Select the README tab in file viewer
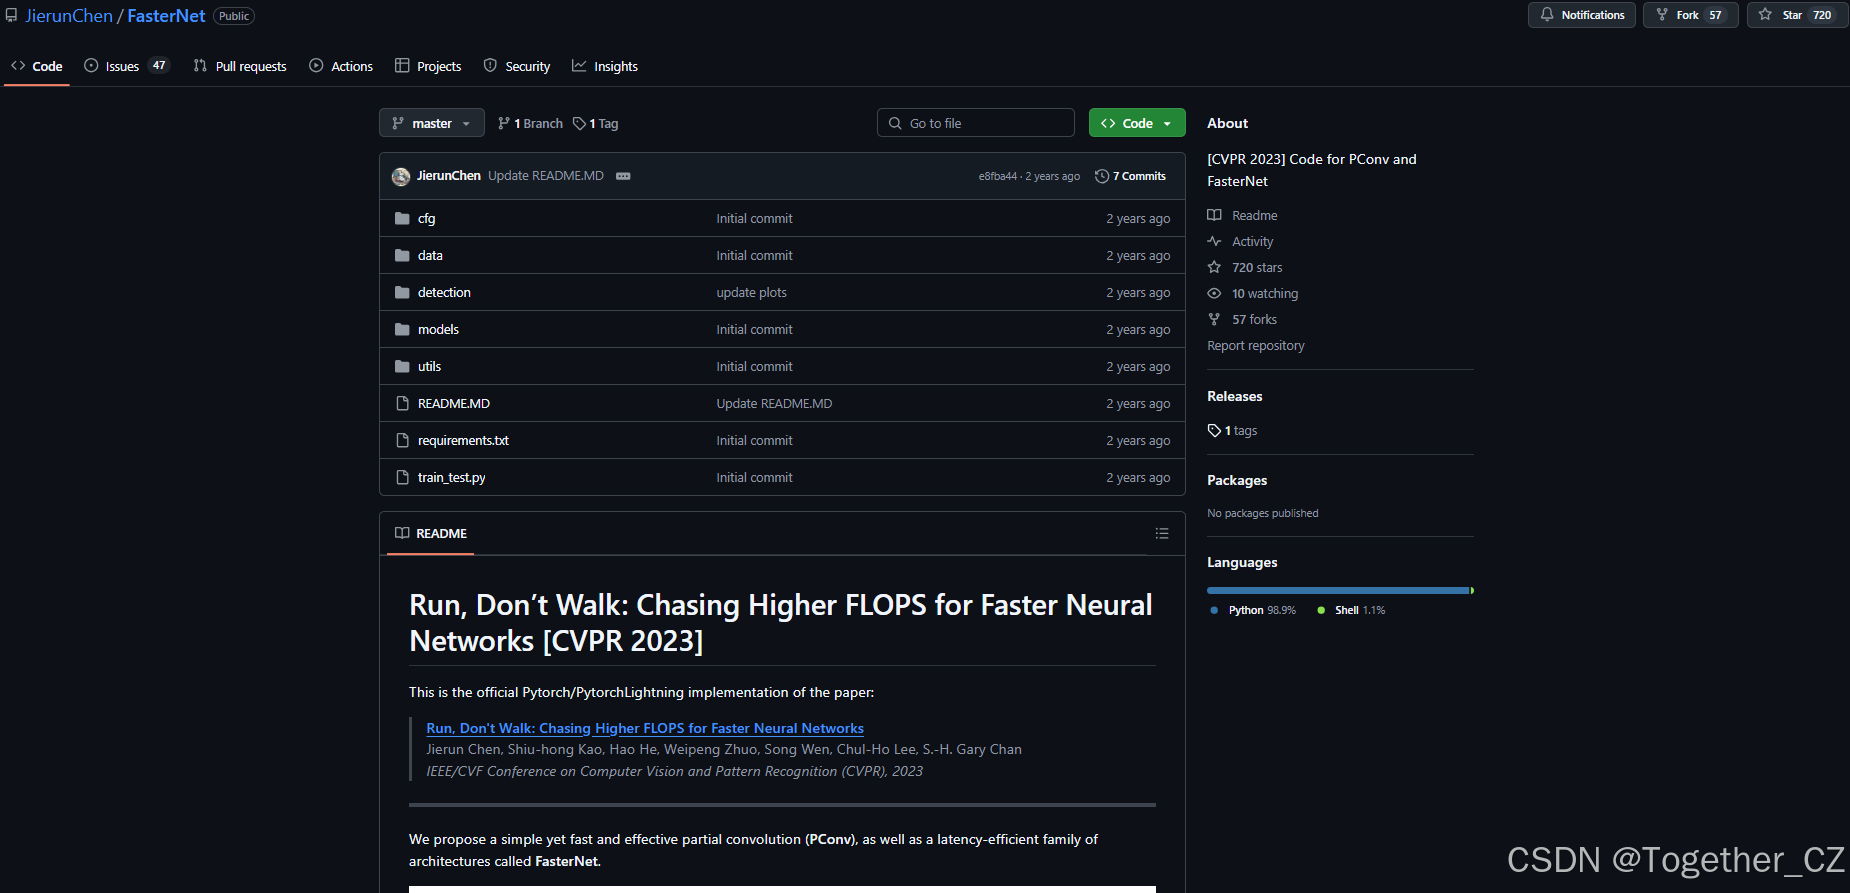The width and height of the screenshot is (1850, 893). (431, 533)
